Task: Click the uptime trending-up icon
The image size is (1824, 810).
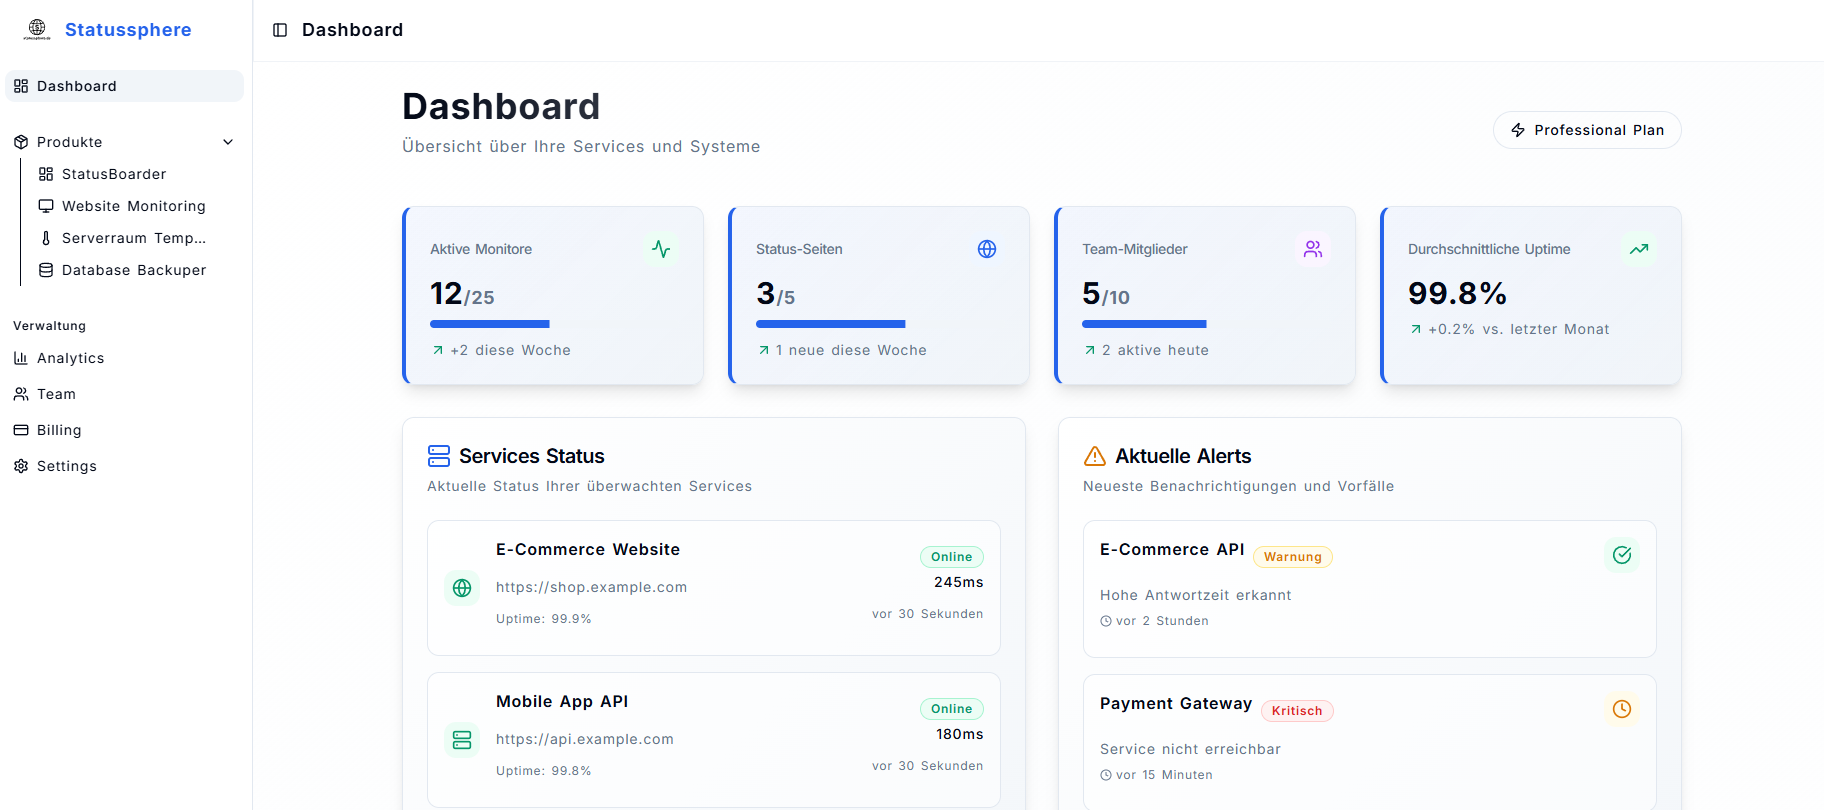Action: pos(1639,249)
